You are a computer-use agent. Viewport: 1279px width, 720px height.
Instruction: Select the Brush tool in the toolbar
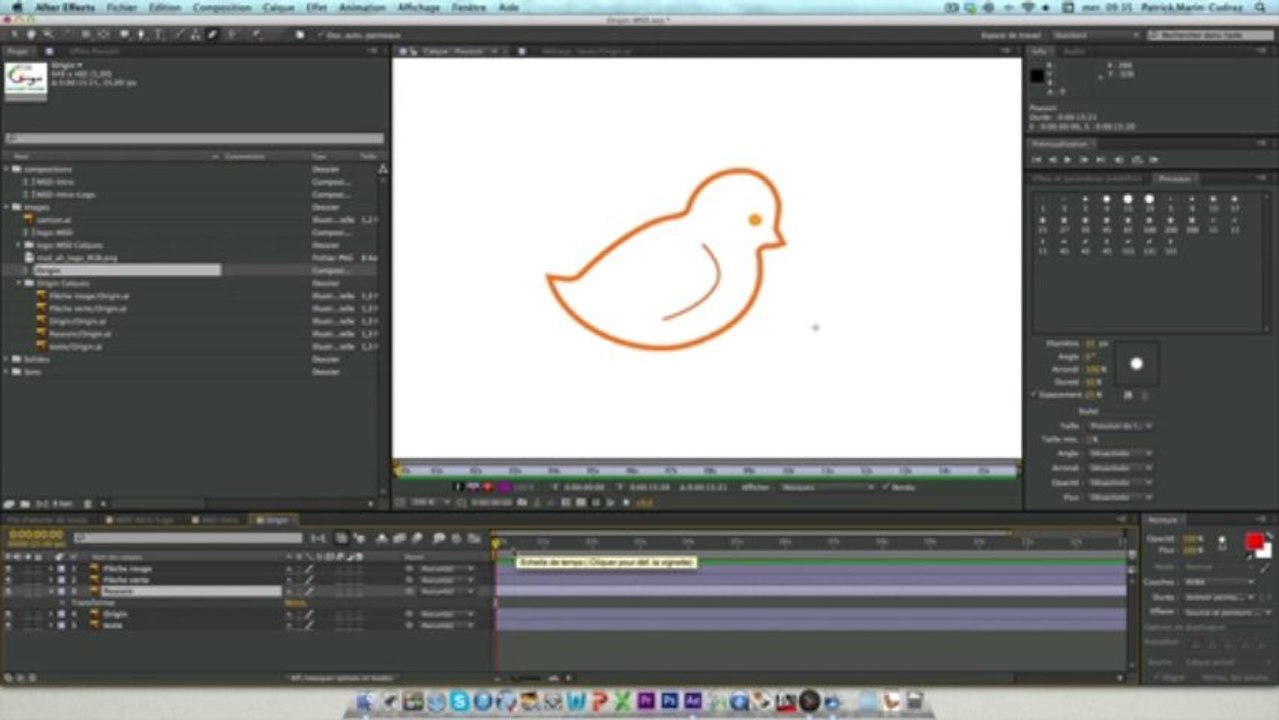178,34
